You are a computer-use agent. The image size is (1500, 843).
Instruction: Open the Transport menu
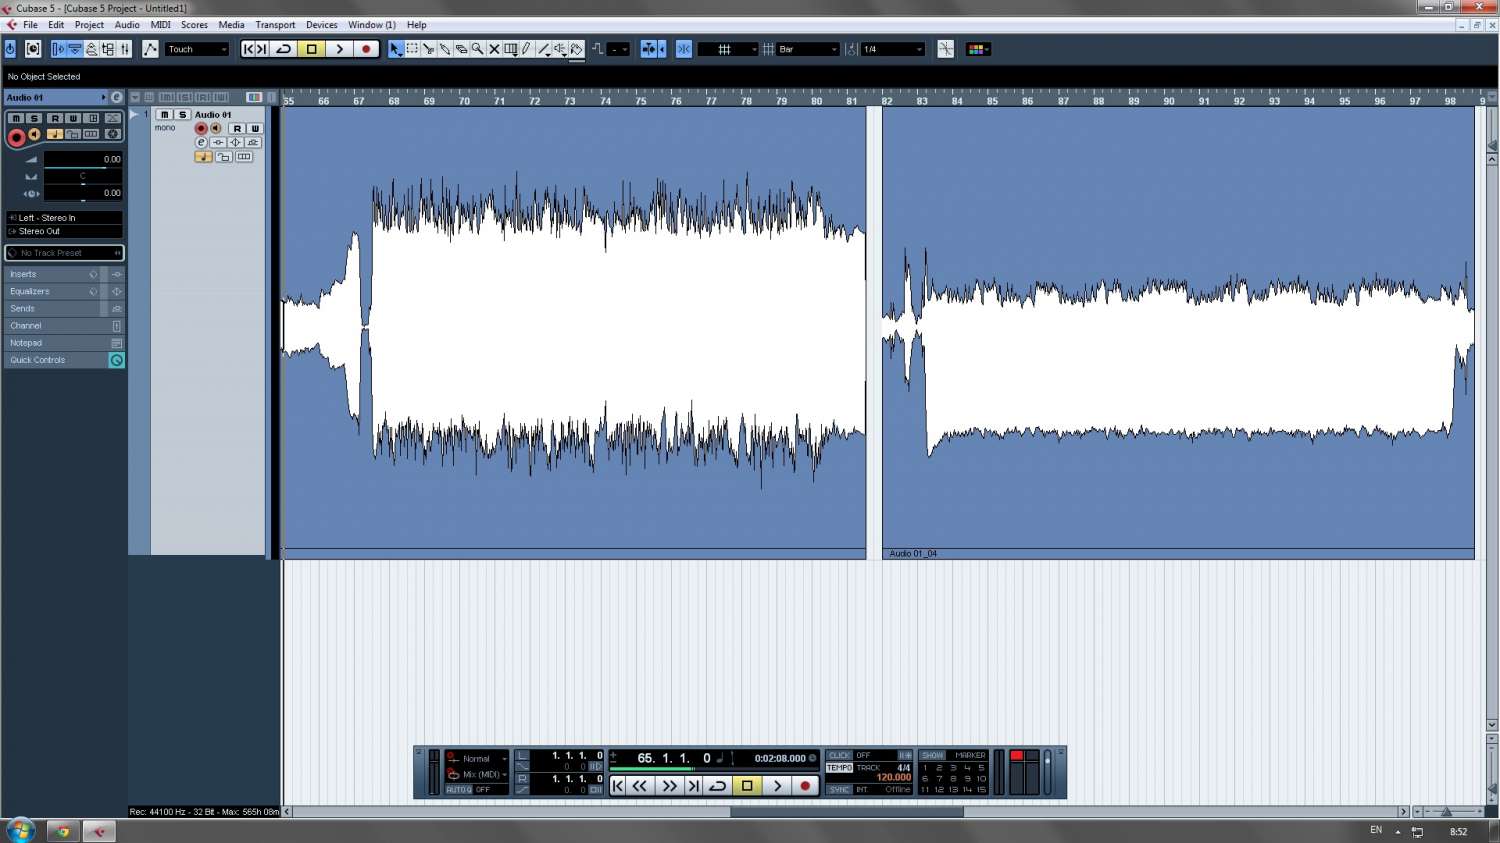[x=275, y=25]
